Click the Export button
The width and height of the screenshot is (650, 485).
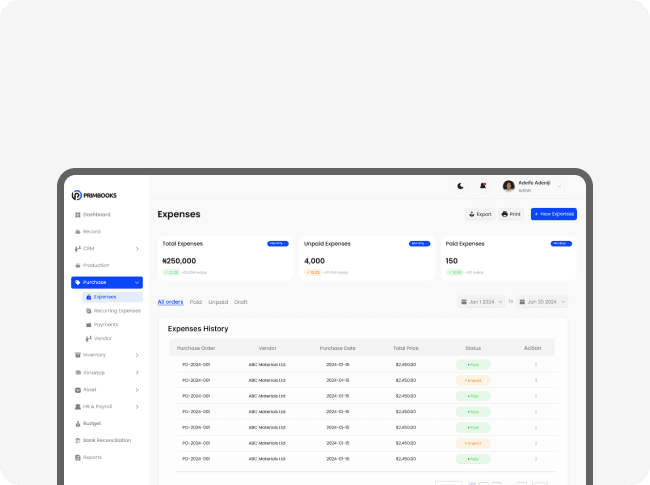pos(480,214)
